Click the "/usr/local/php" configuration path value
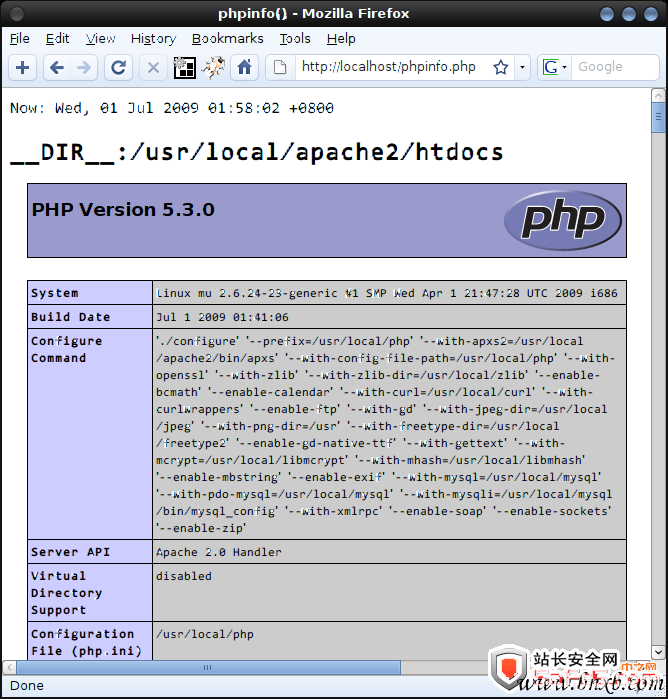Screen dimensions: 668x699 (205, 634)
